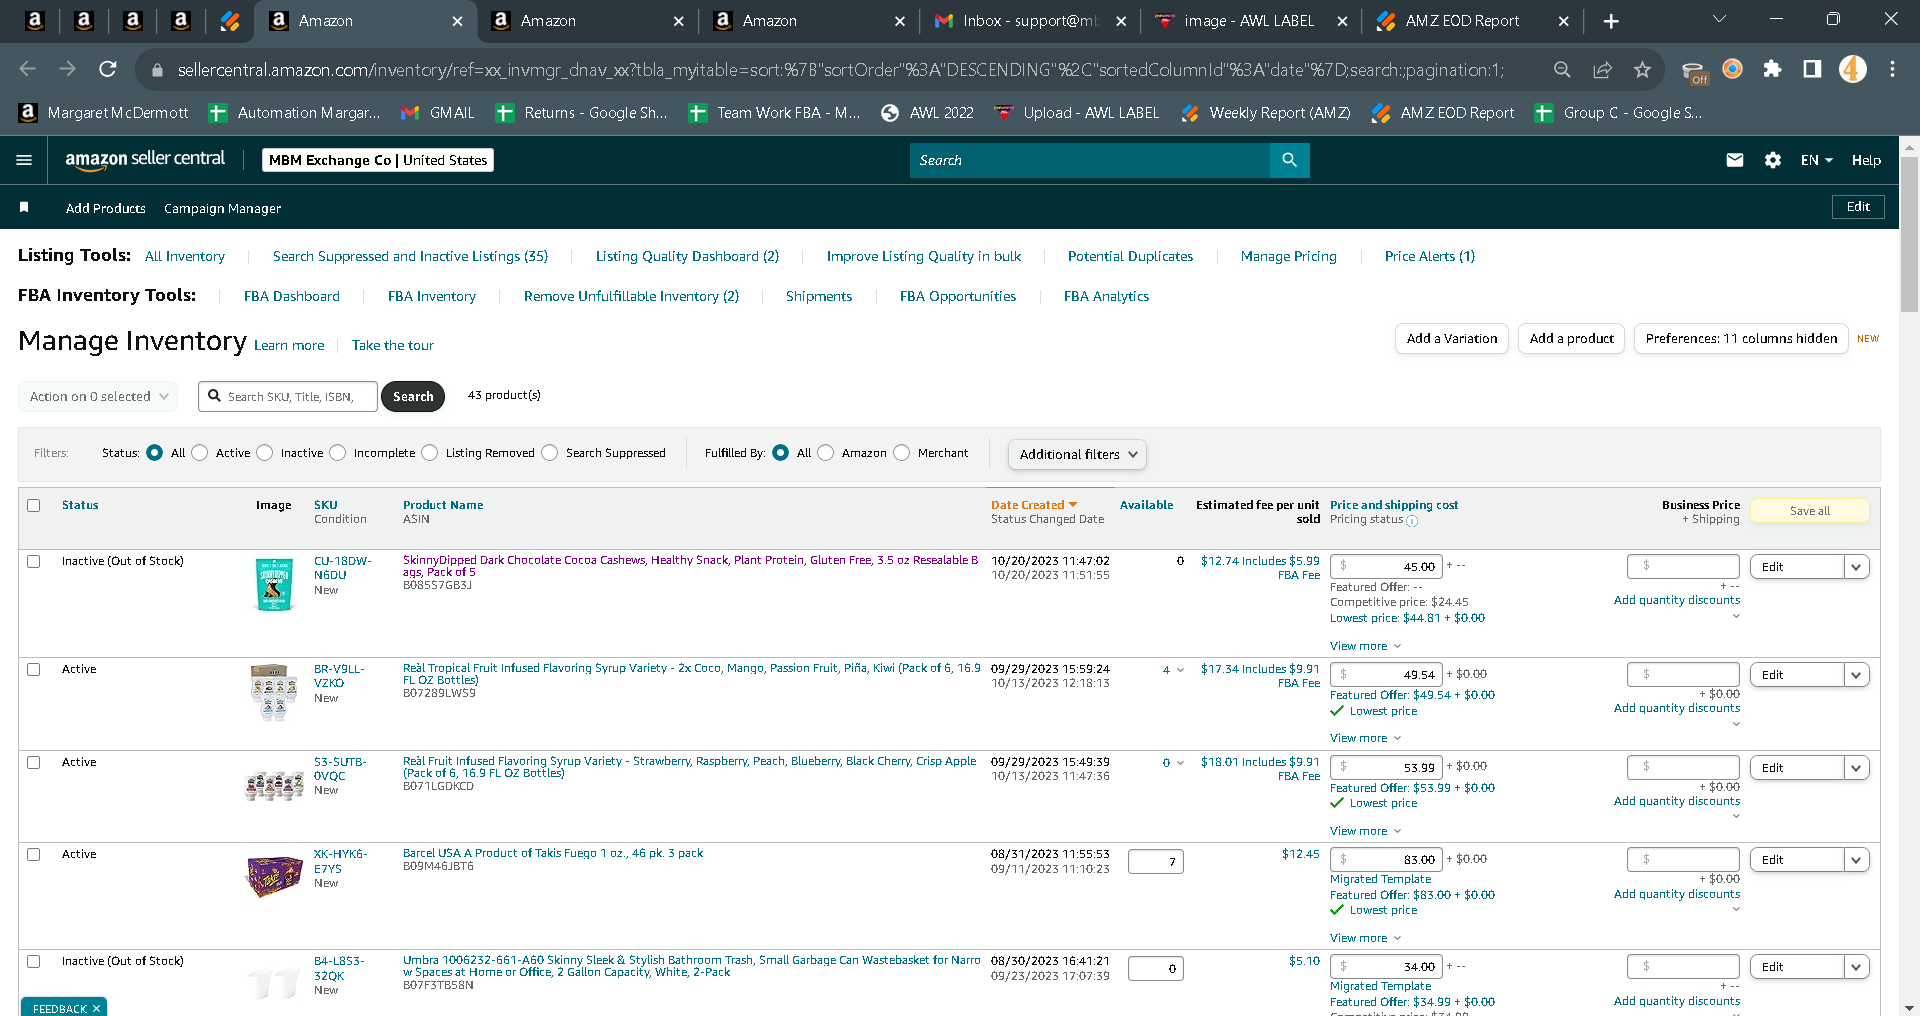1920x1016 pixels.
Task: Open the browser tab search chevron
Action: (1719, 19)
